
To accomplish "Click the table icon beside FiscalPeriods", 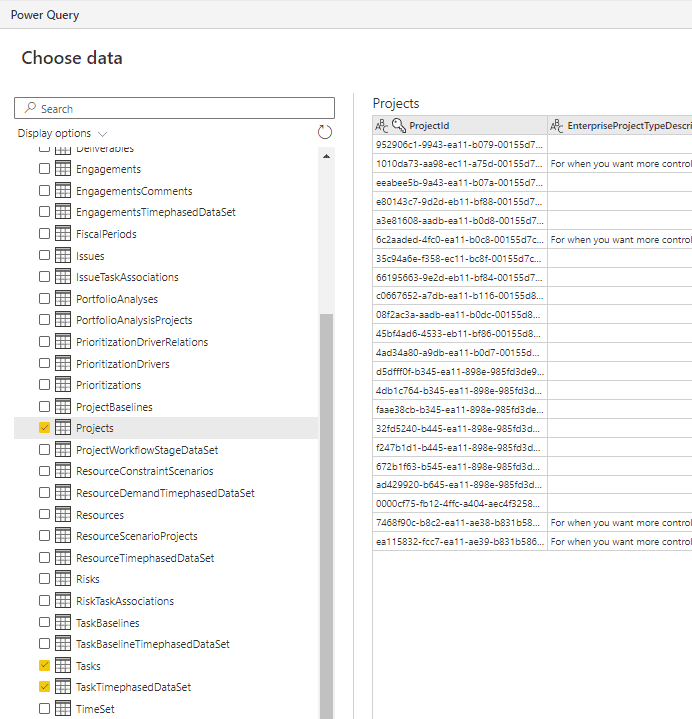I will (x=63, y=233).
